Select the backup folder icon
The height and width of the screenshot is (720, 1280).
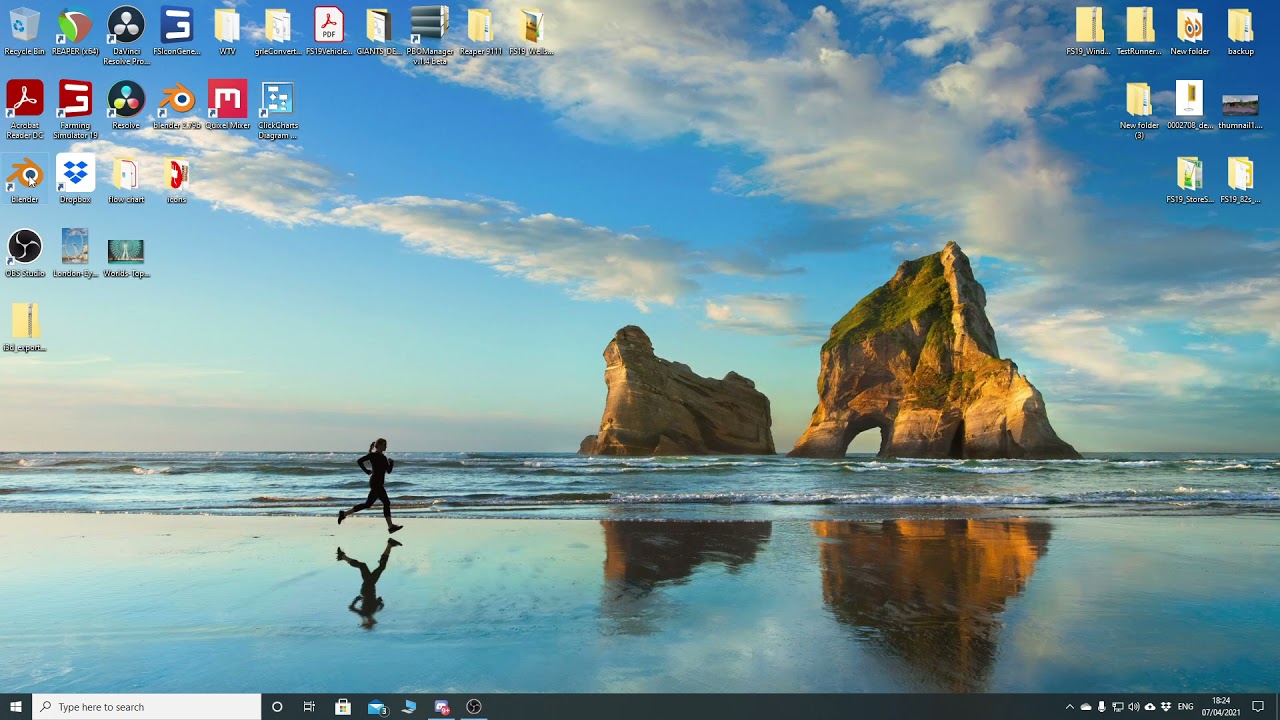pos(1240,31)
